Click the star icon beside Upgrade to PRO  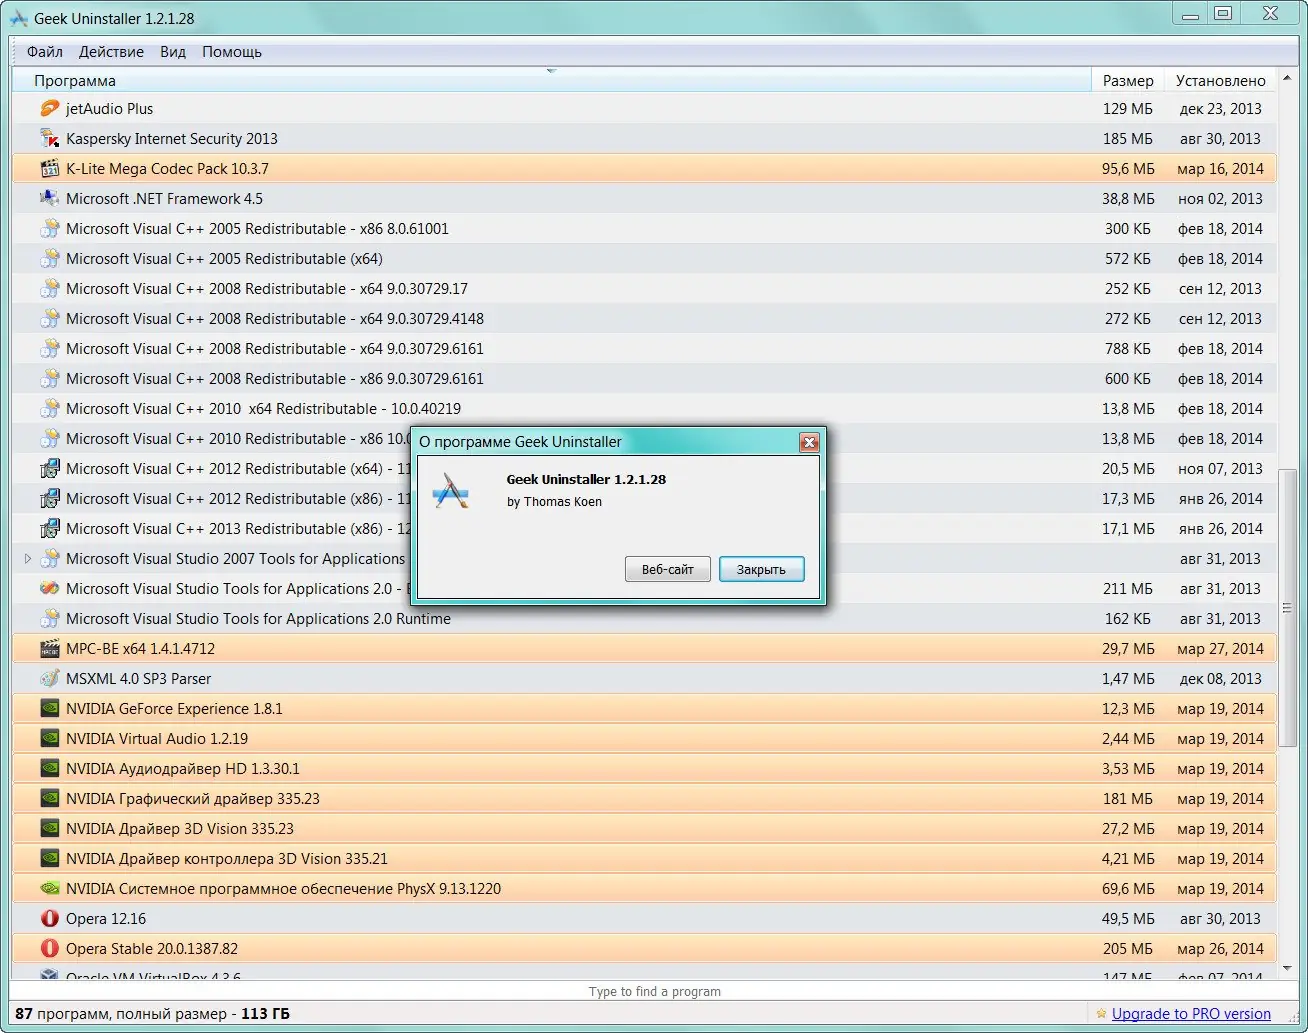[1101, 1014]
